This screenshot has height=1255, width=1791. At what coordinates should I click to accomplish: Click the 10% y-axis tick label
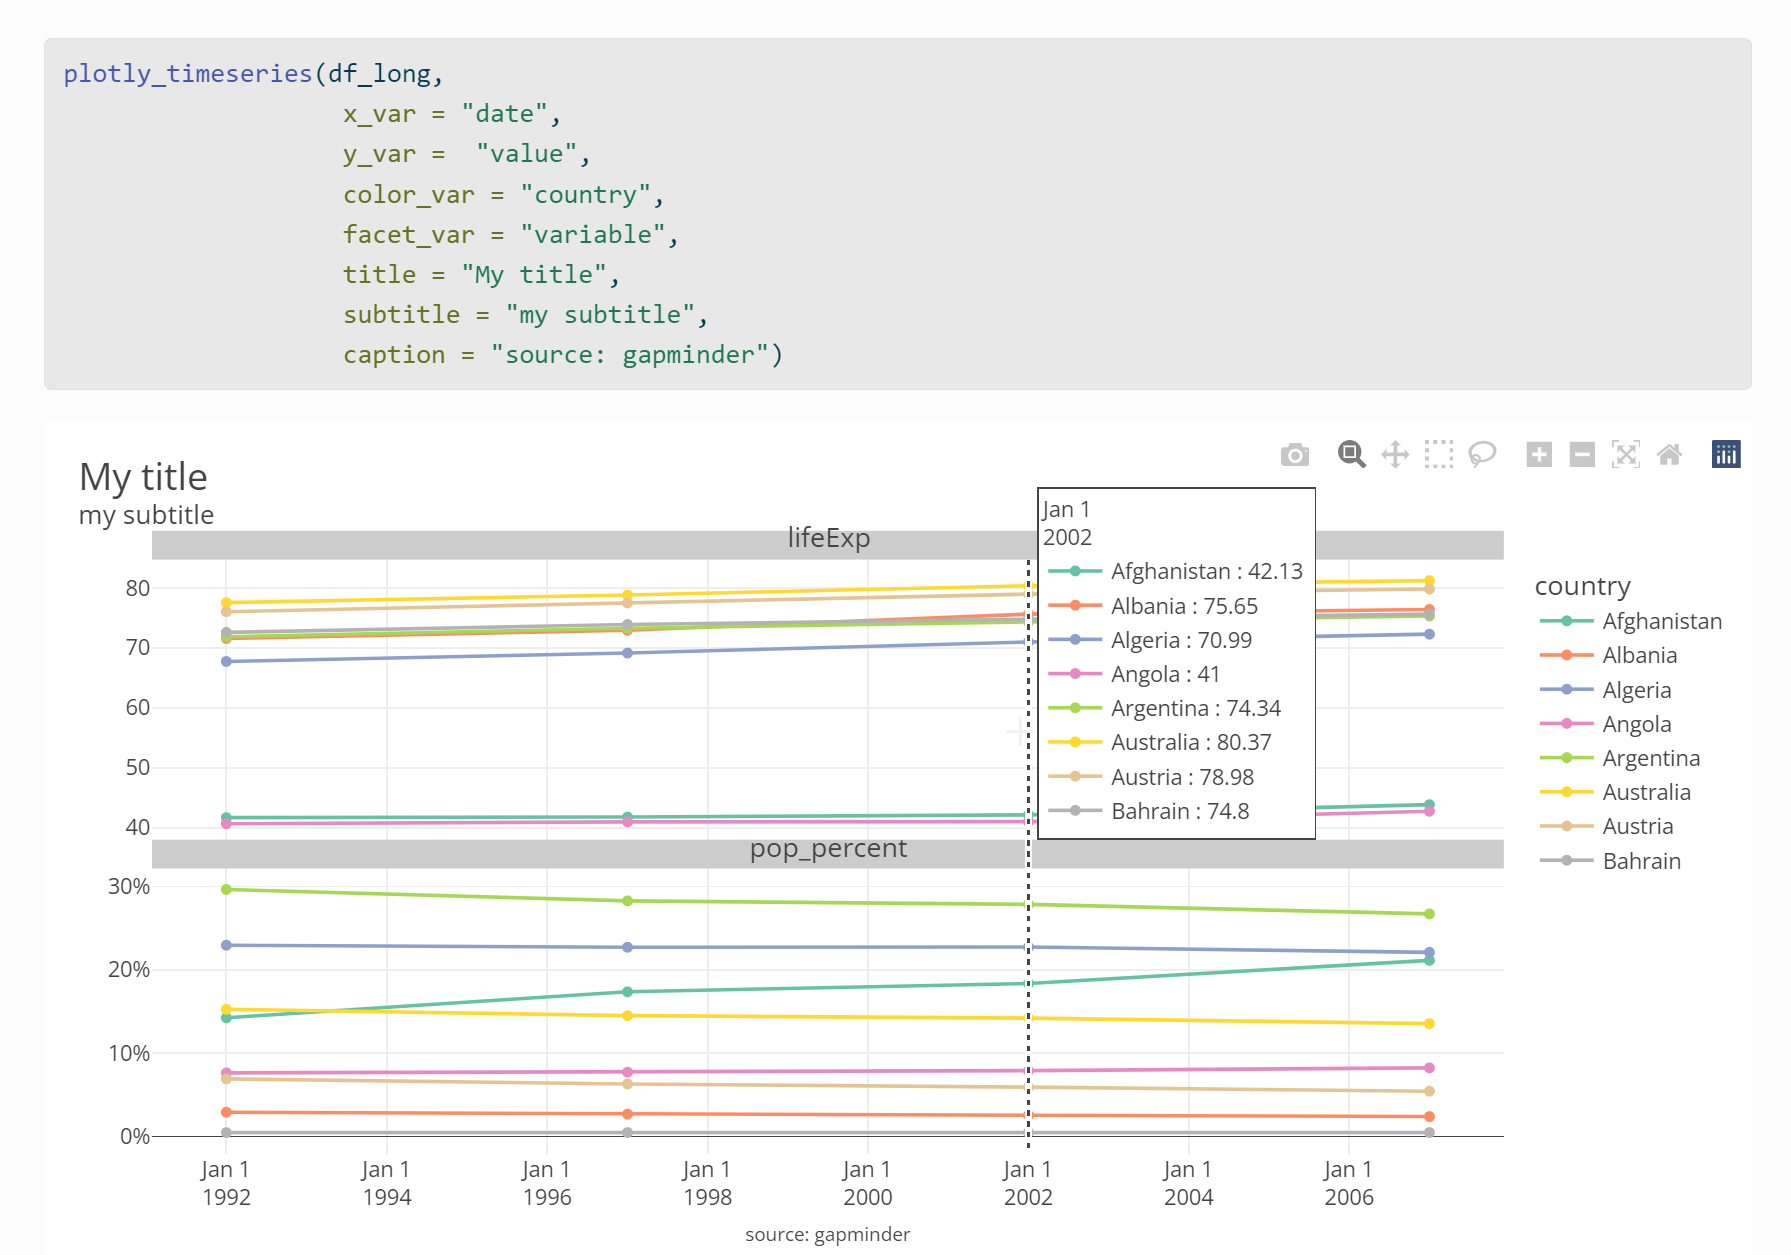[x=129, y=1053]
